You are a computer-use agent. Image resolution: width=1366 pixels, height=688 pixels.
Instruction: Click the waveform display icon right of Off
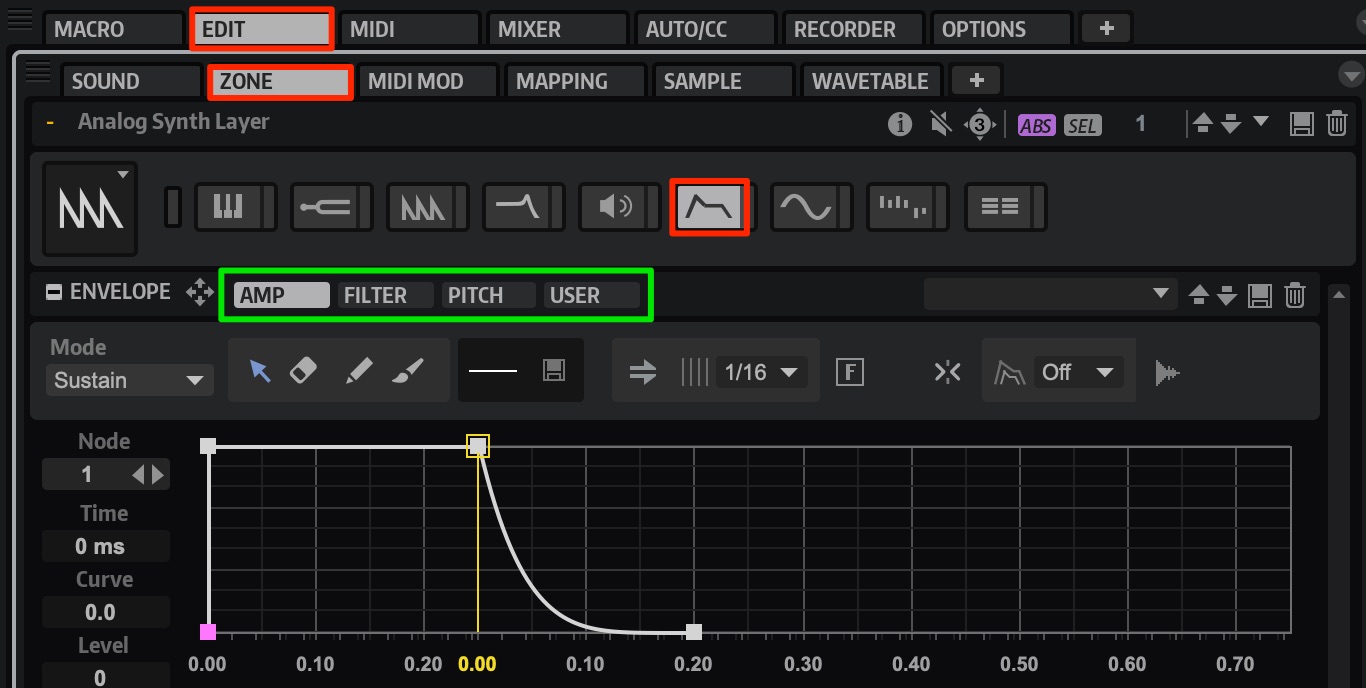1167,373
